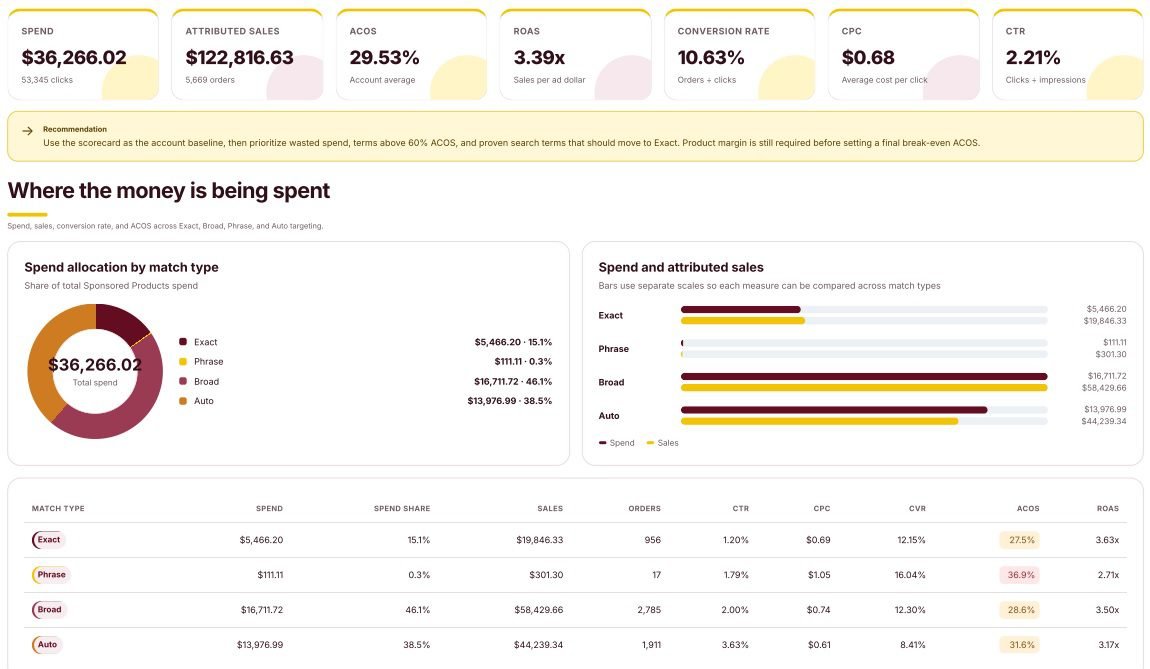
Task: Click the $58,429.66 sales table cell
Action: [538, 610]
